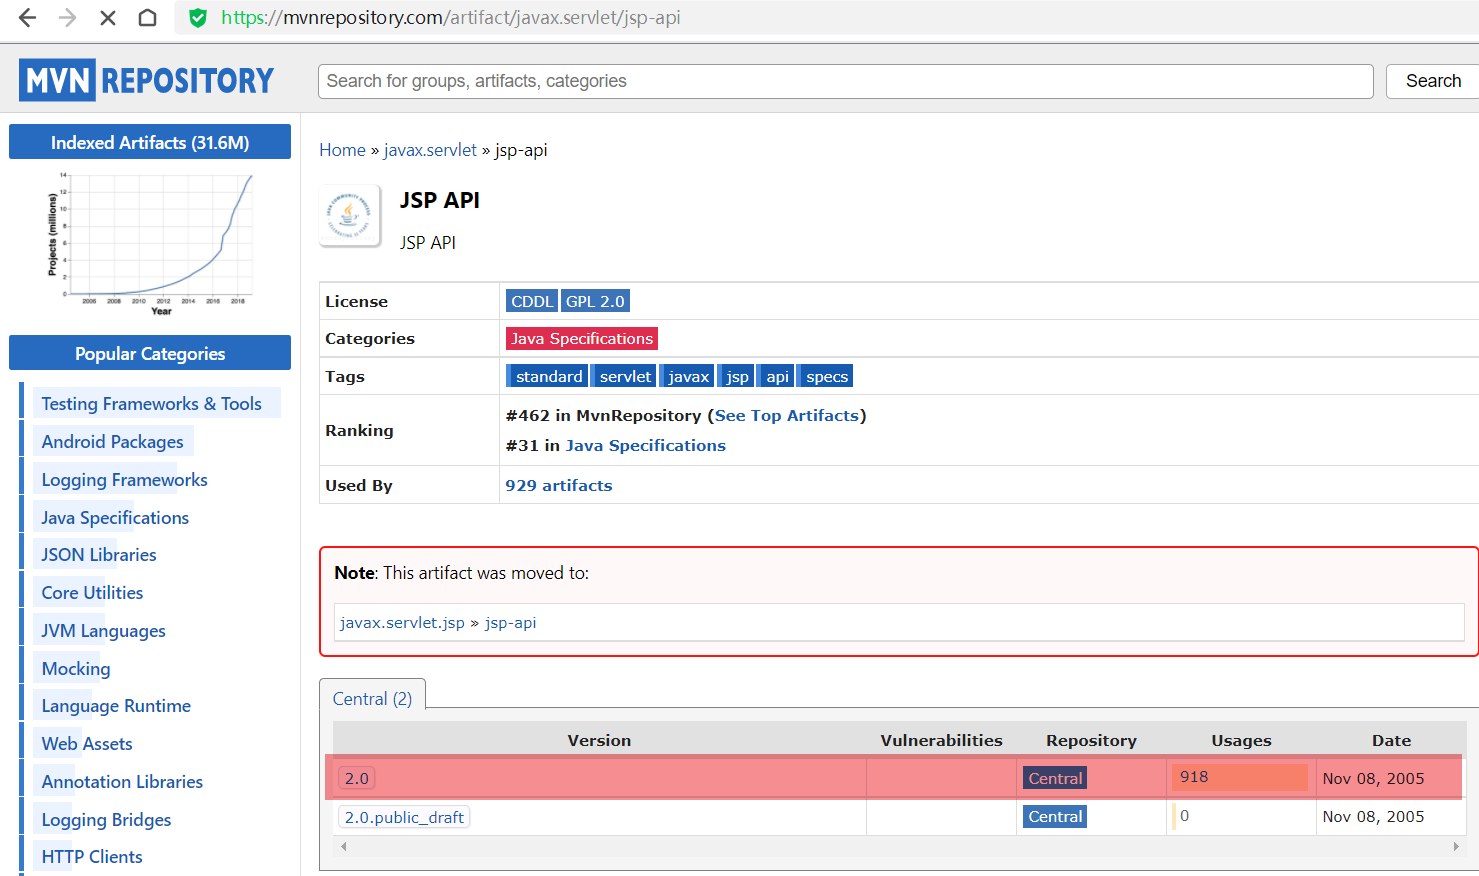Click the indexed artifacts growth chart
Image resolution: width=1479 pixels, height=876 pixels.
150,244
